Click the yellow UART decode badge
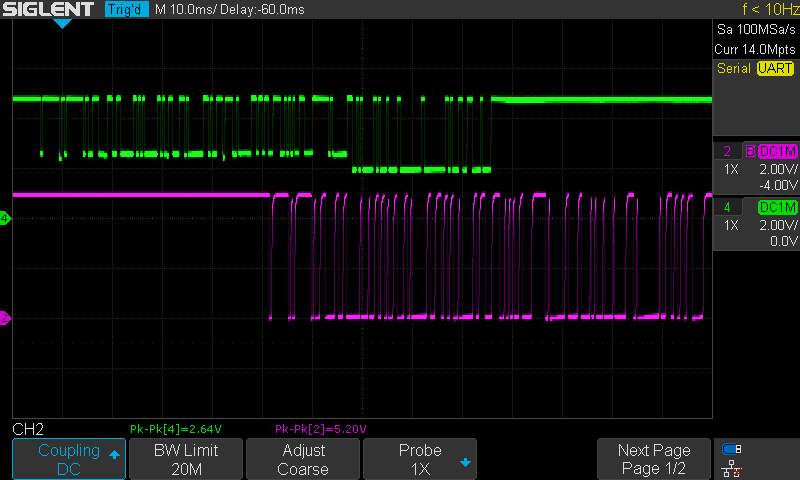800x480 pixels. click(x=775, y=68)
